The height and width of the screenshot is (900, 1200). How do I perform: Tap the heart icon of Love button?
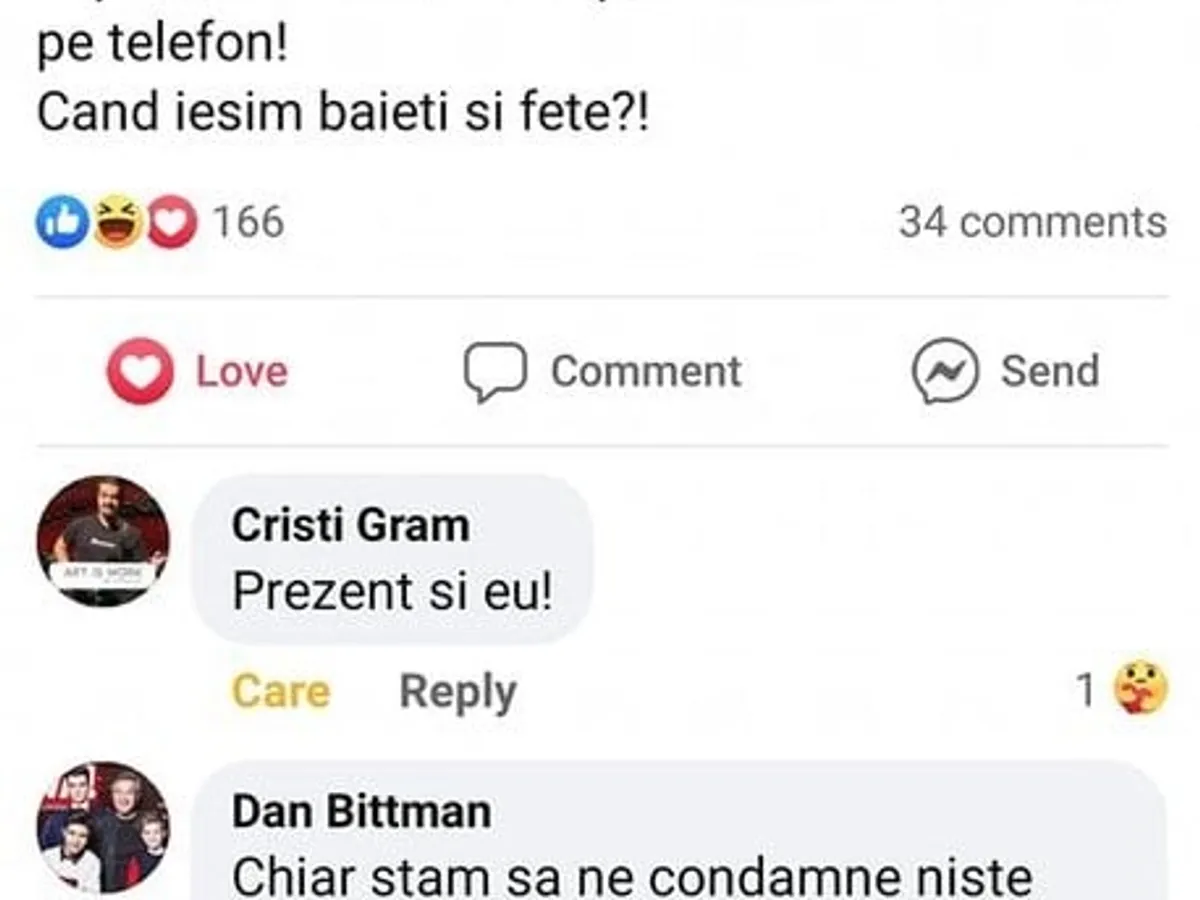pyautogui.click(x=140, y=371)
